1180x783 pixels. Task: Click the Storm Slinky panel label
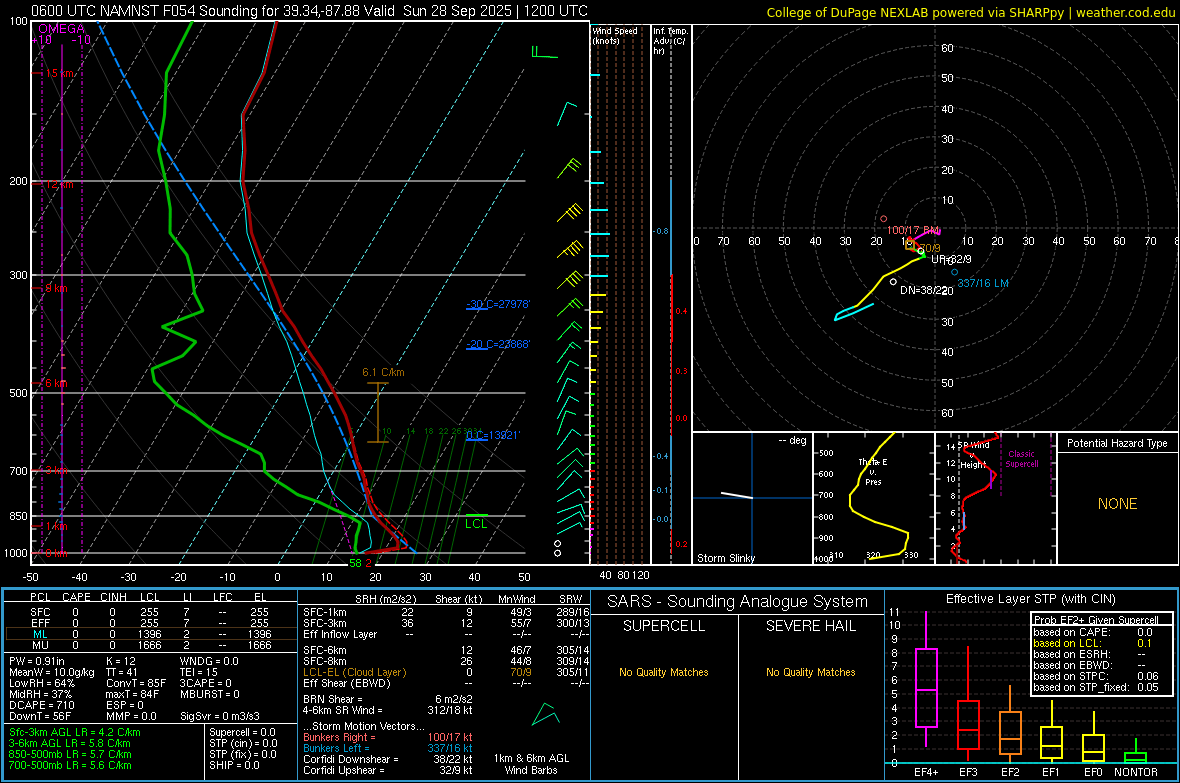tap(725, 558)
